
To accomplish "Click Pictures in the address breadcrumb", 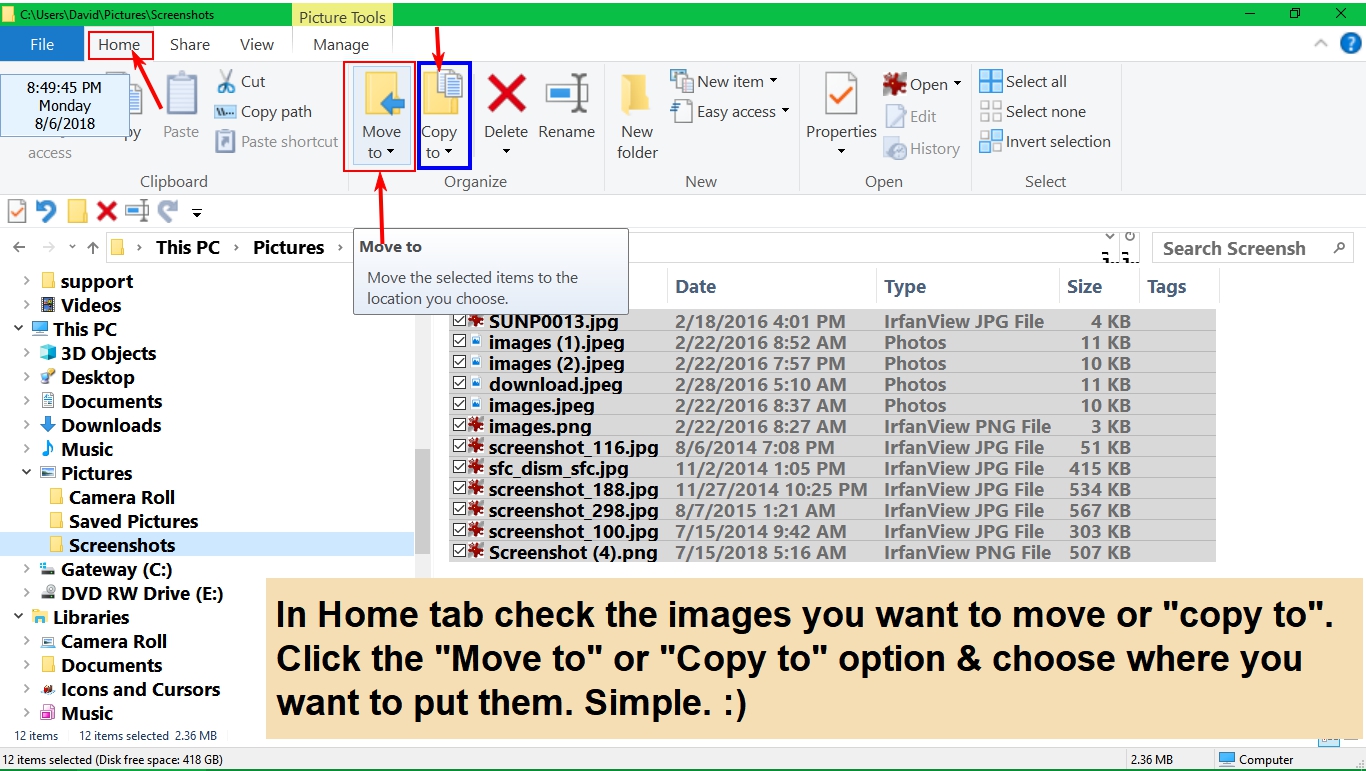I will click(289, 248).
